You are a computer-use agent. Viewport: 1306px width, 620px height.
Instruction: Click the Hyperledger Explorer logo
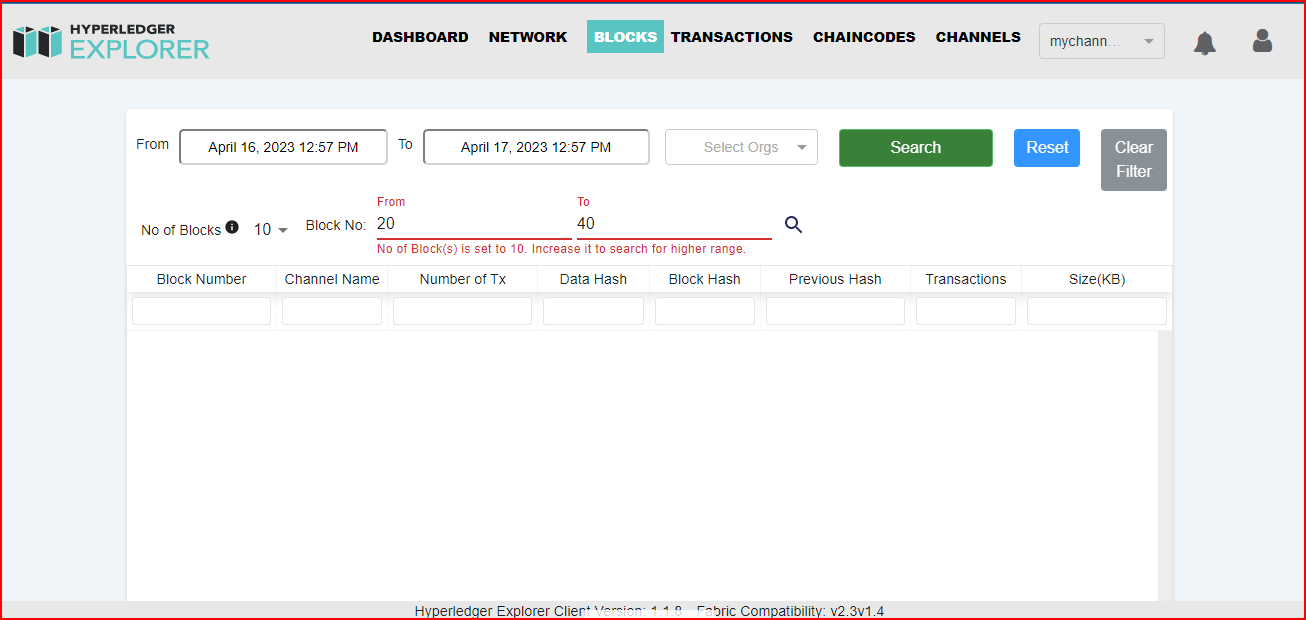111,40
